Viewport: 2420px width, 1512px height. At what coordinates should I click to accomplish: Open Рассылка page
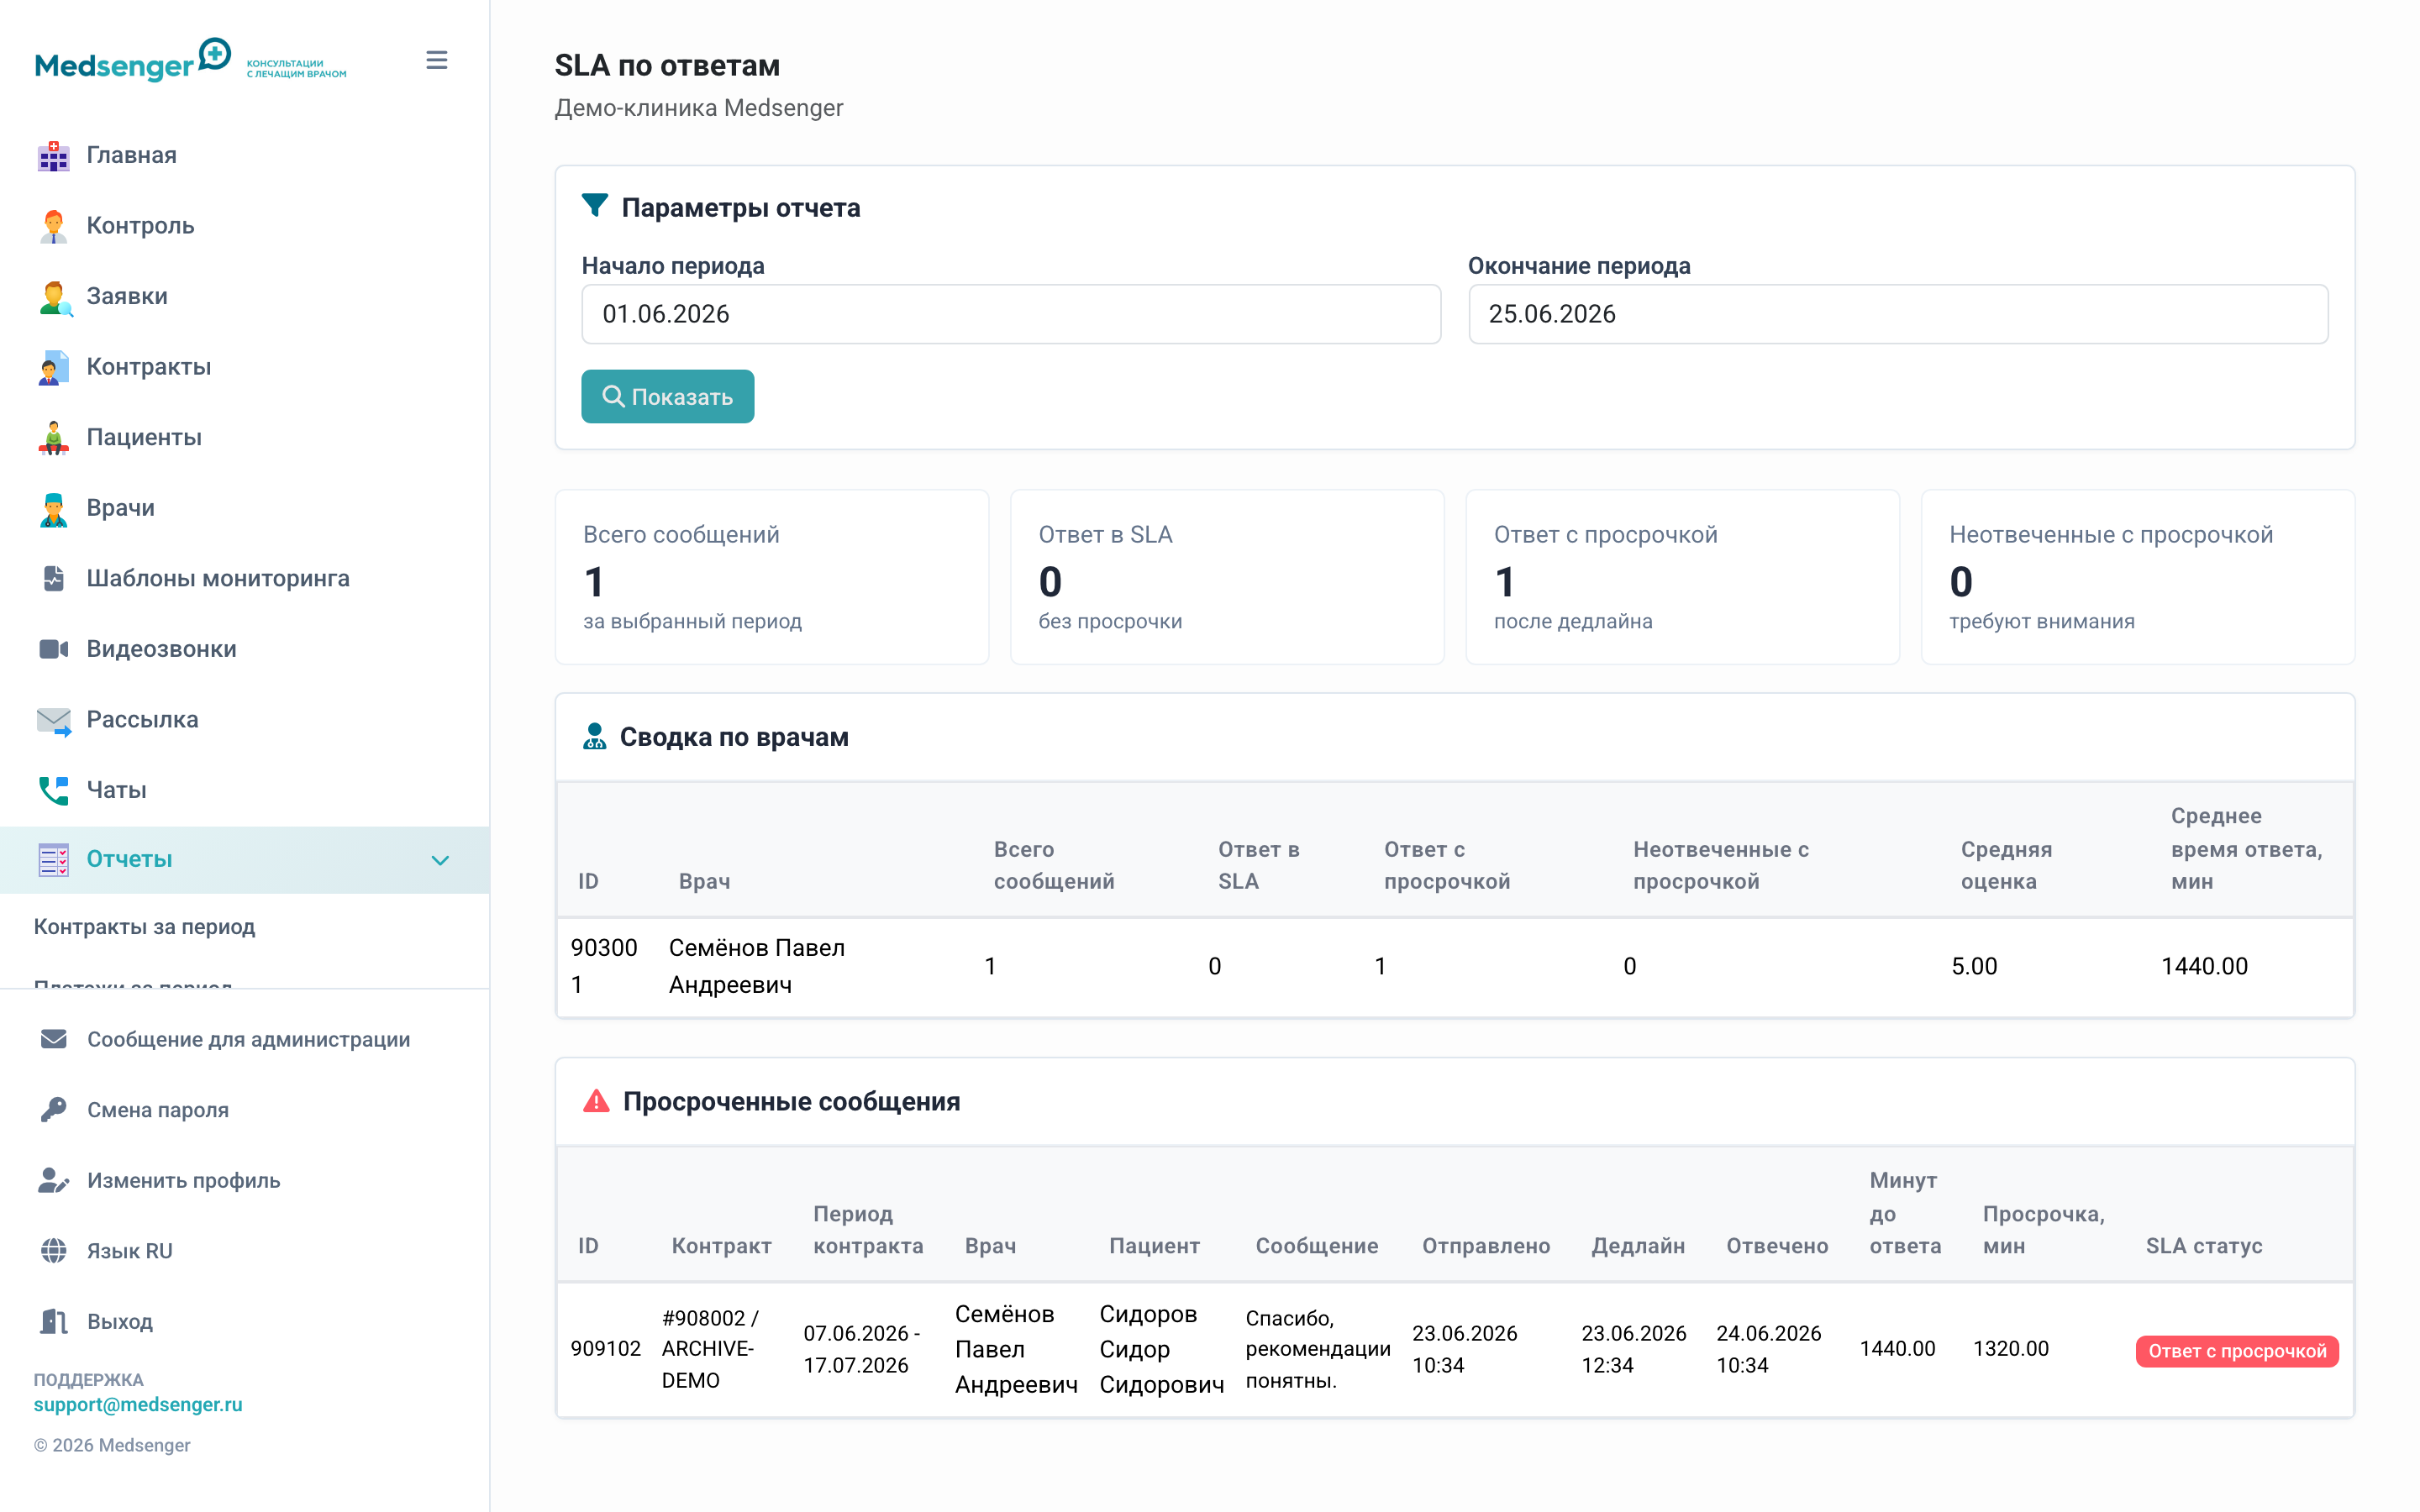(142, 719)
